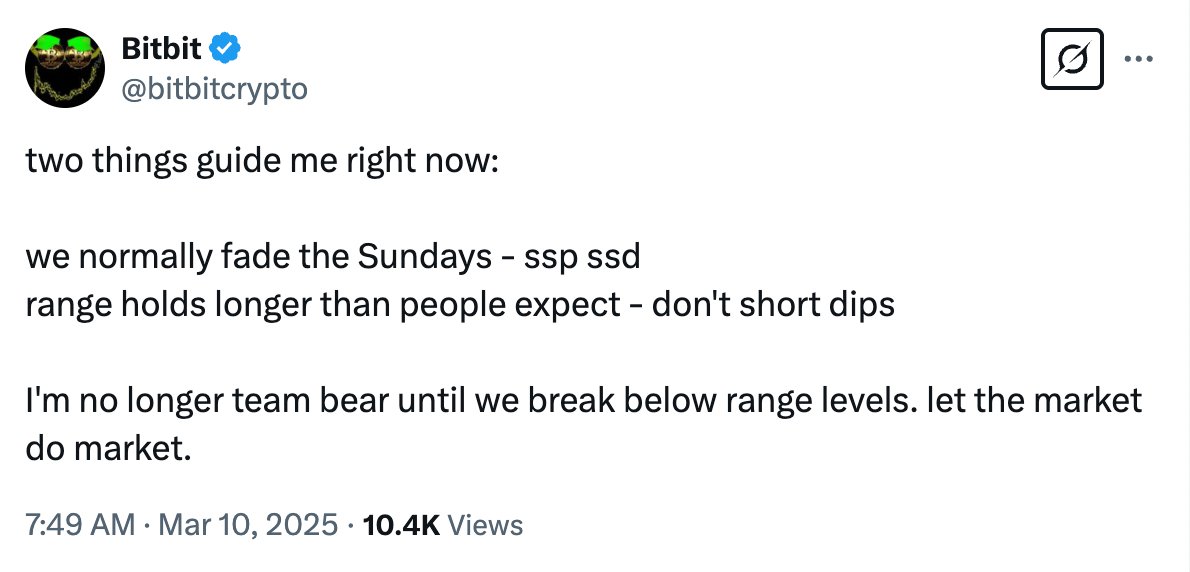
Task: Visit the @bitbitcrypto handle link
Action: (x=214, y=89)
